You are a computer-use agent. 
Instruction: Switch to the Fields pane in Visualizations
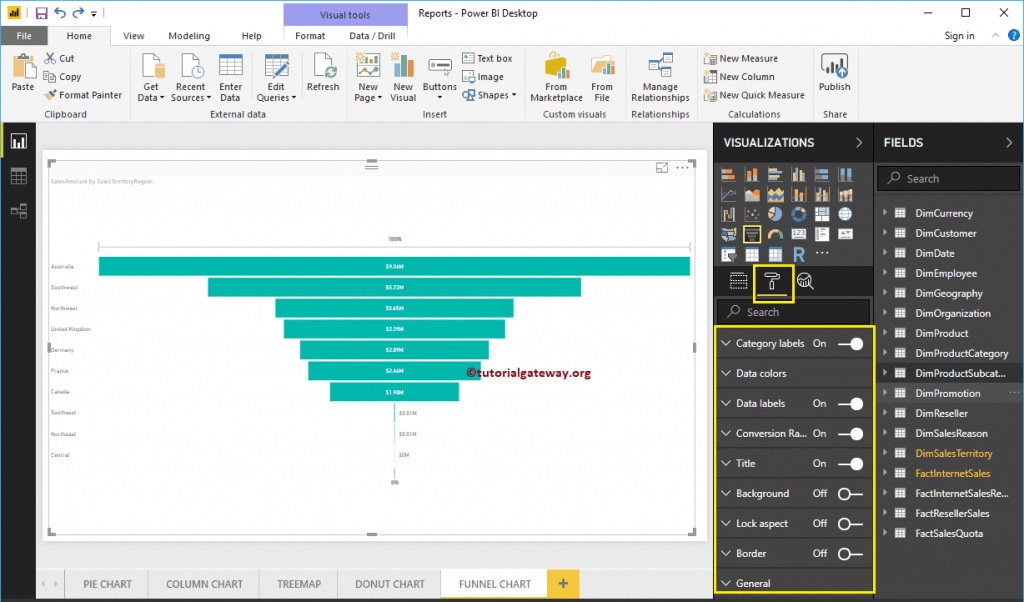(739, 281)
